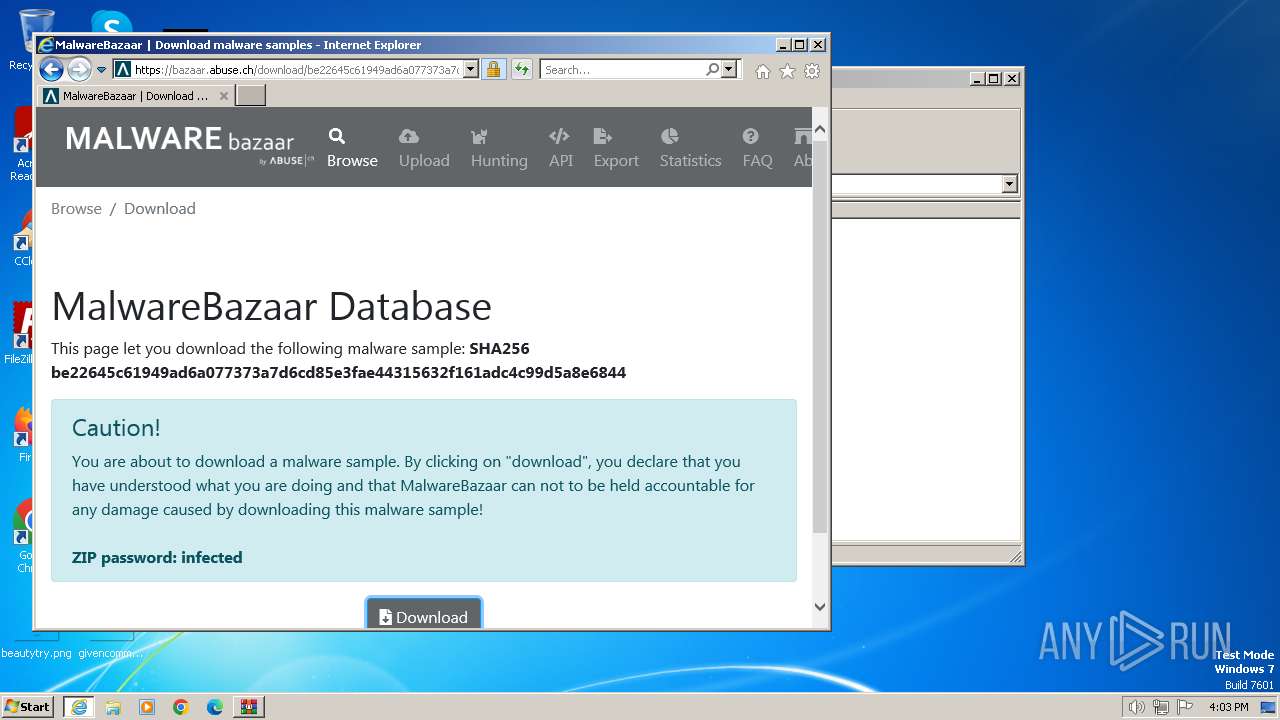1280x720 pixels.
Task: Click the Internet Explorer taskbar icon
Action: 78,707
